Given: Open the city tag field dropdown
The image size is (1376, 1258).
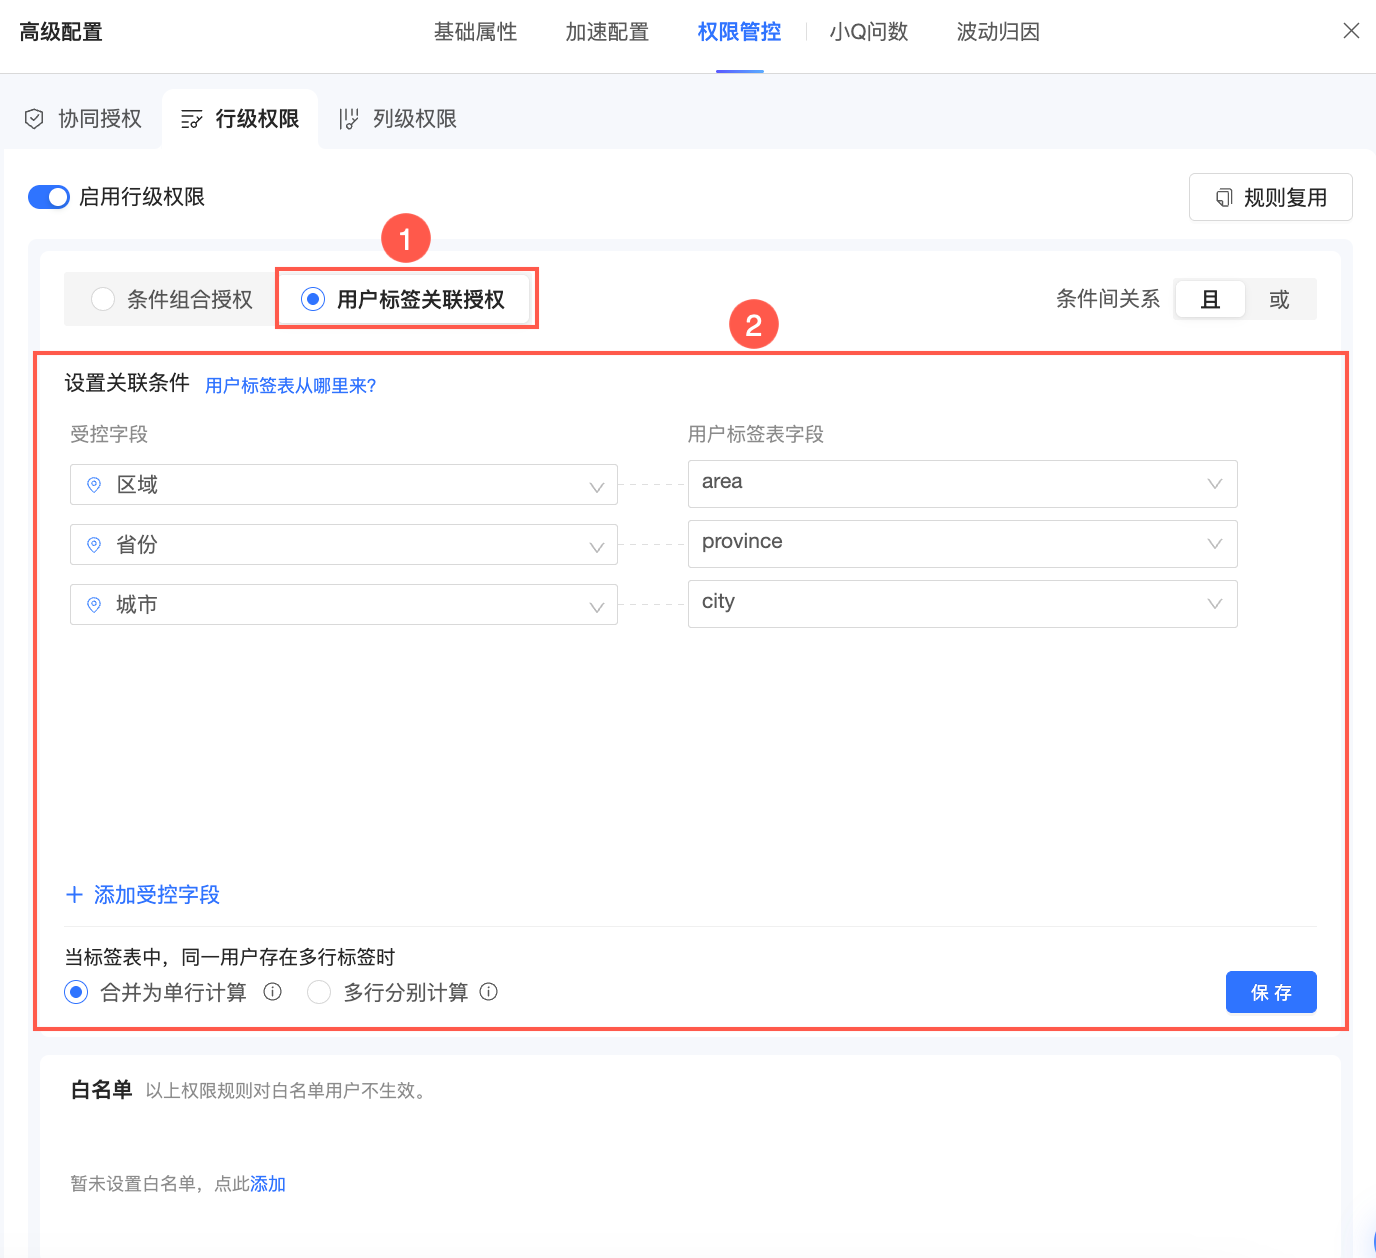Looking at the screenshot, I should point(963,604).
